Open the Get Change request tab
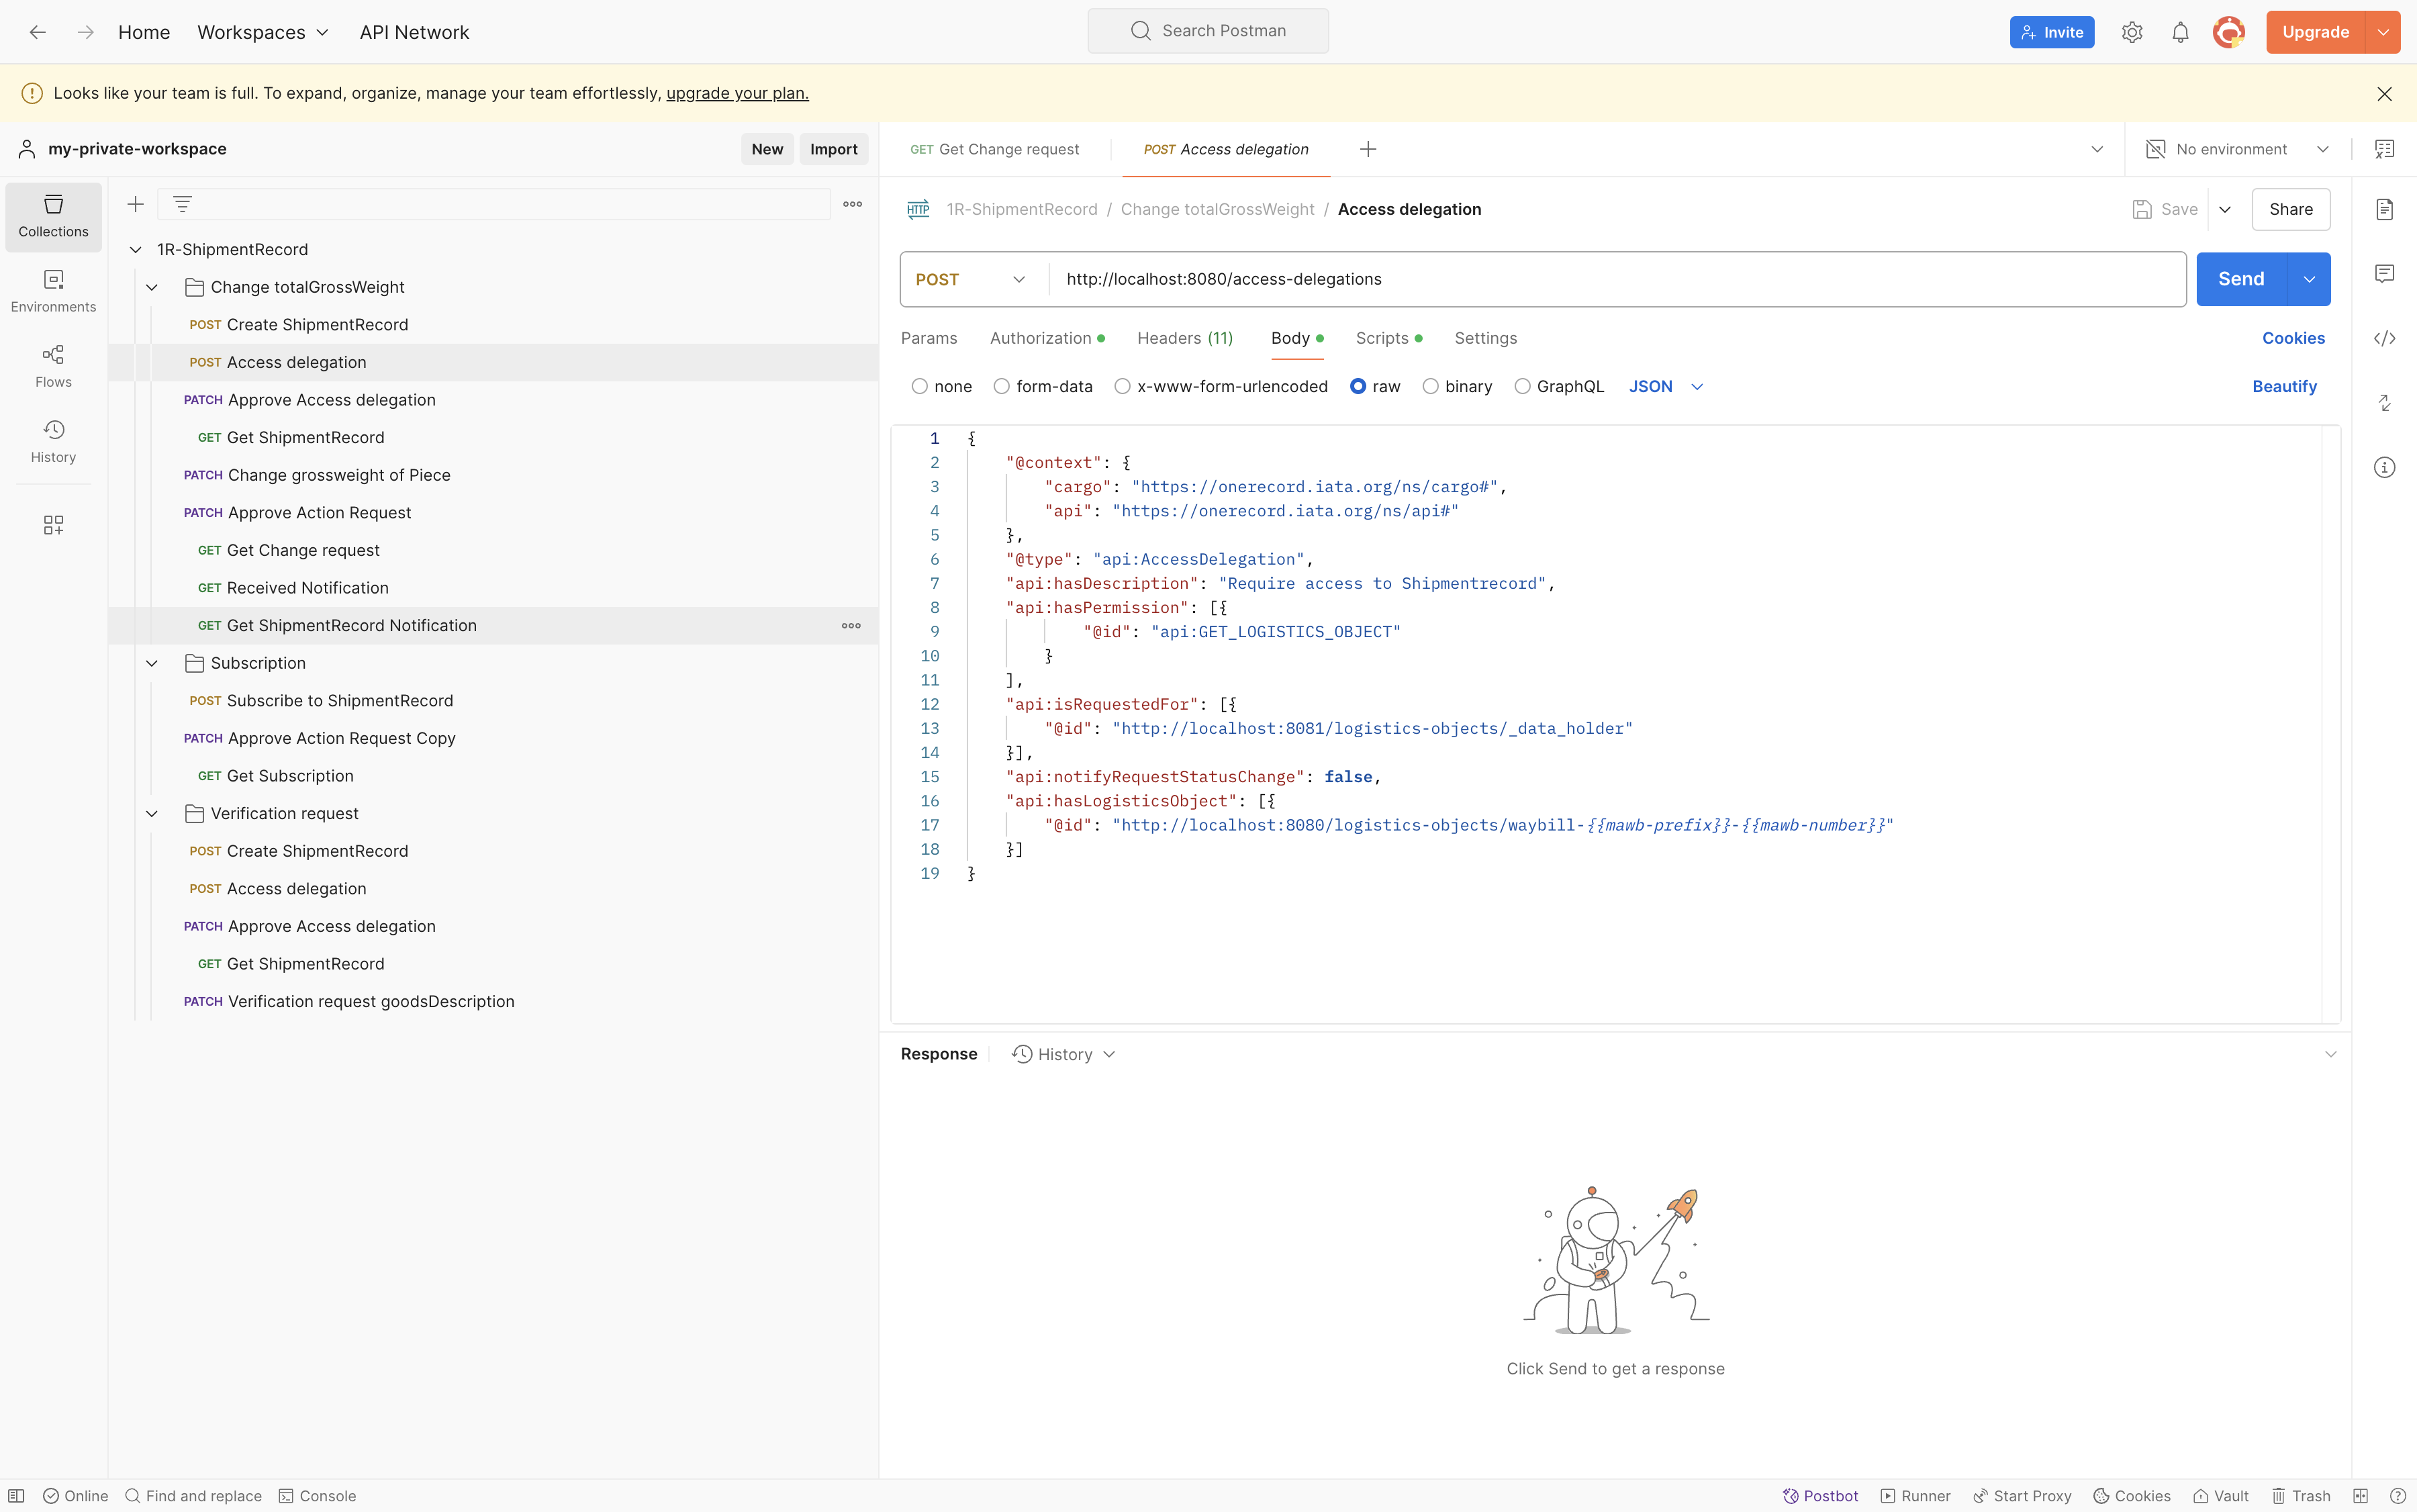Image resolution: width=2417 pixels, height=1512 pixels. [995, 149]
